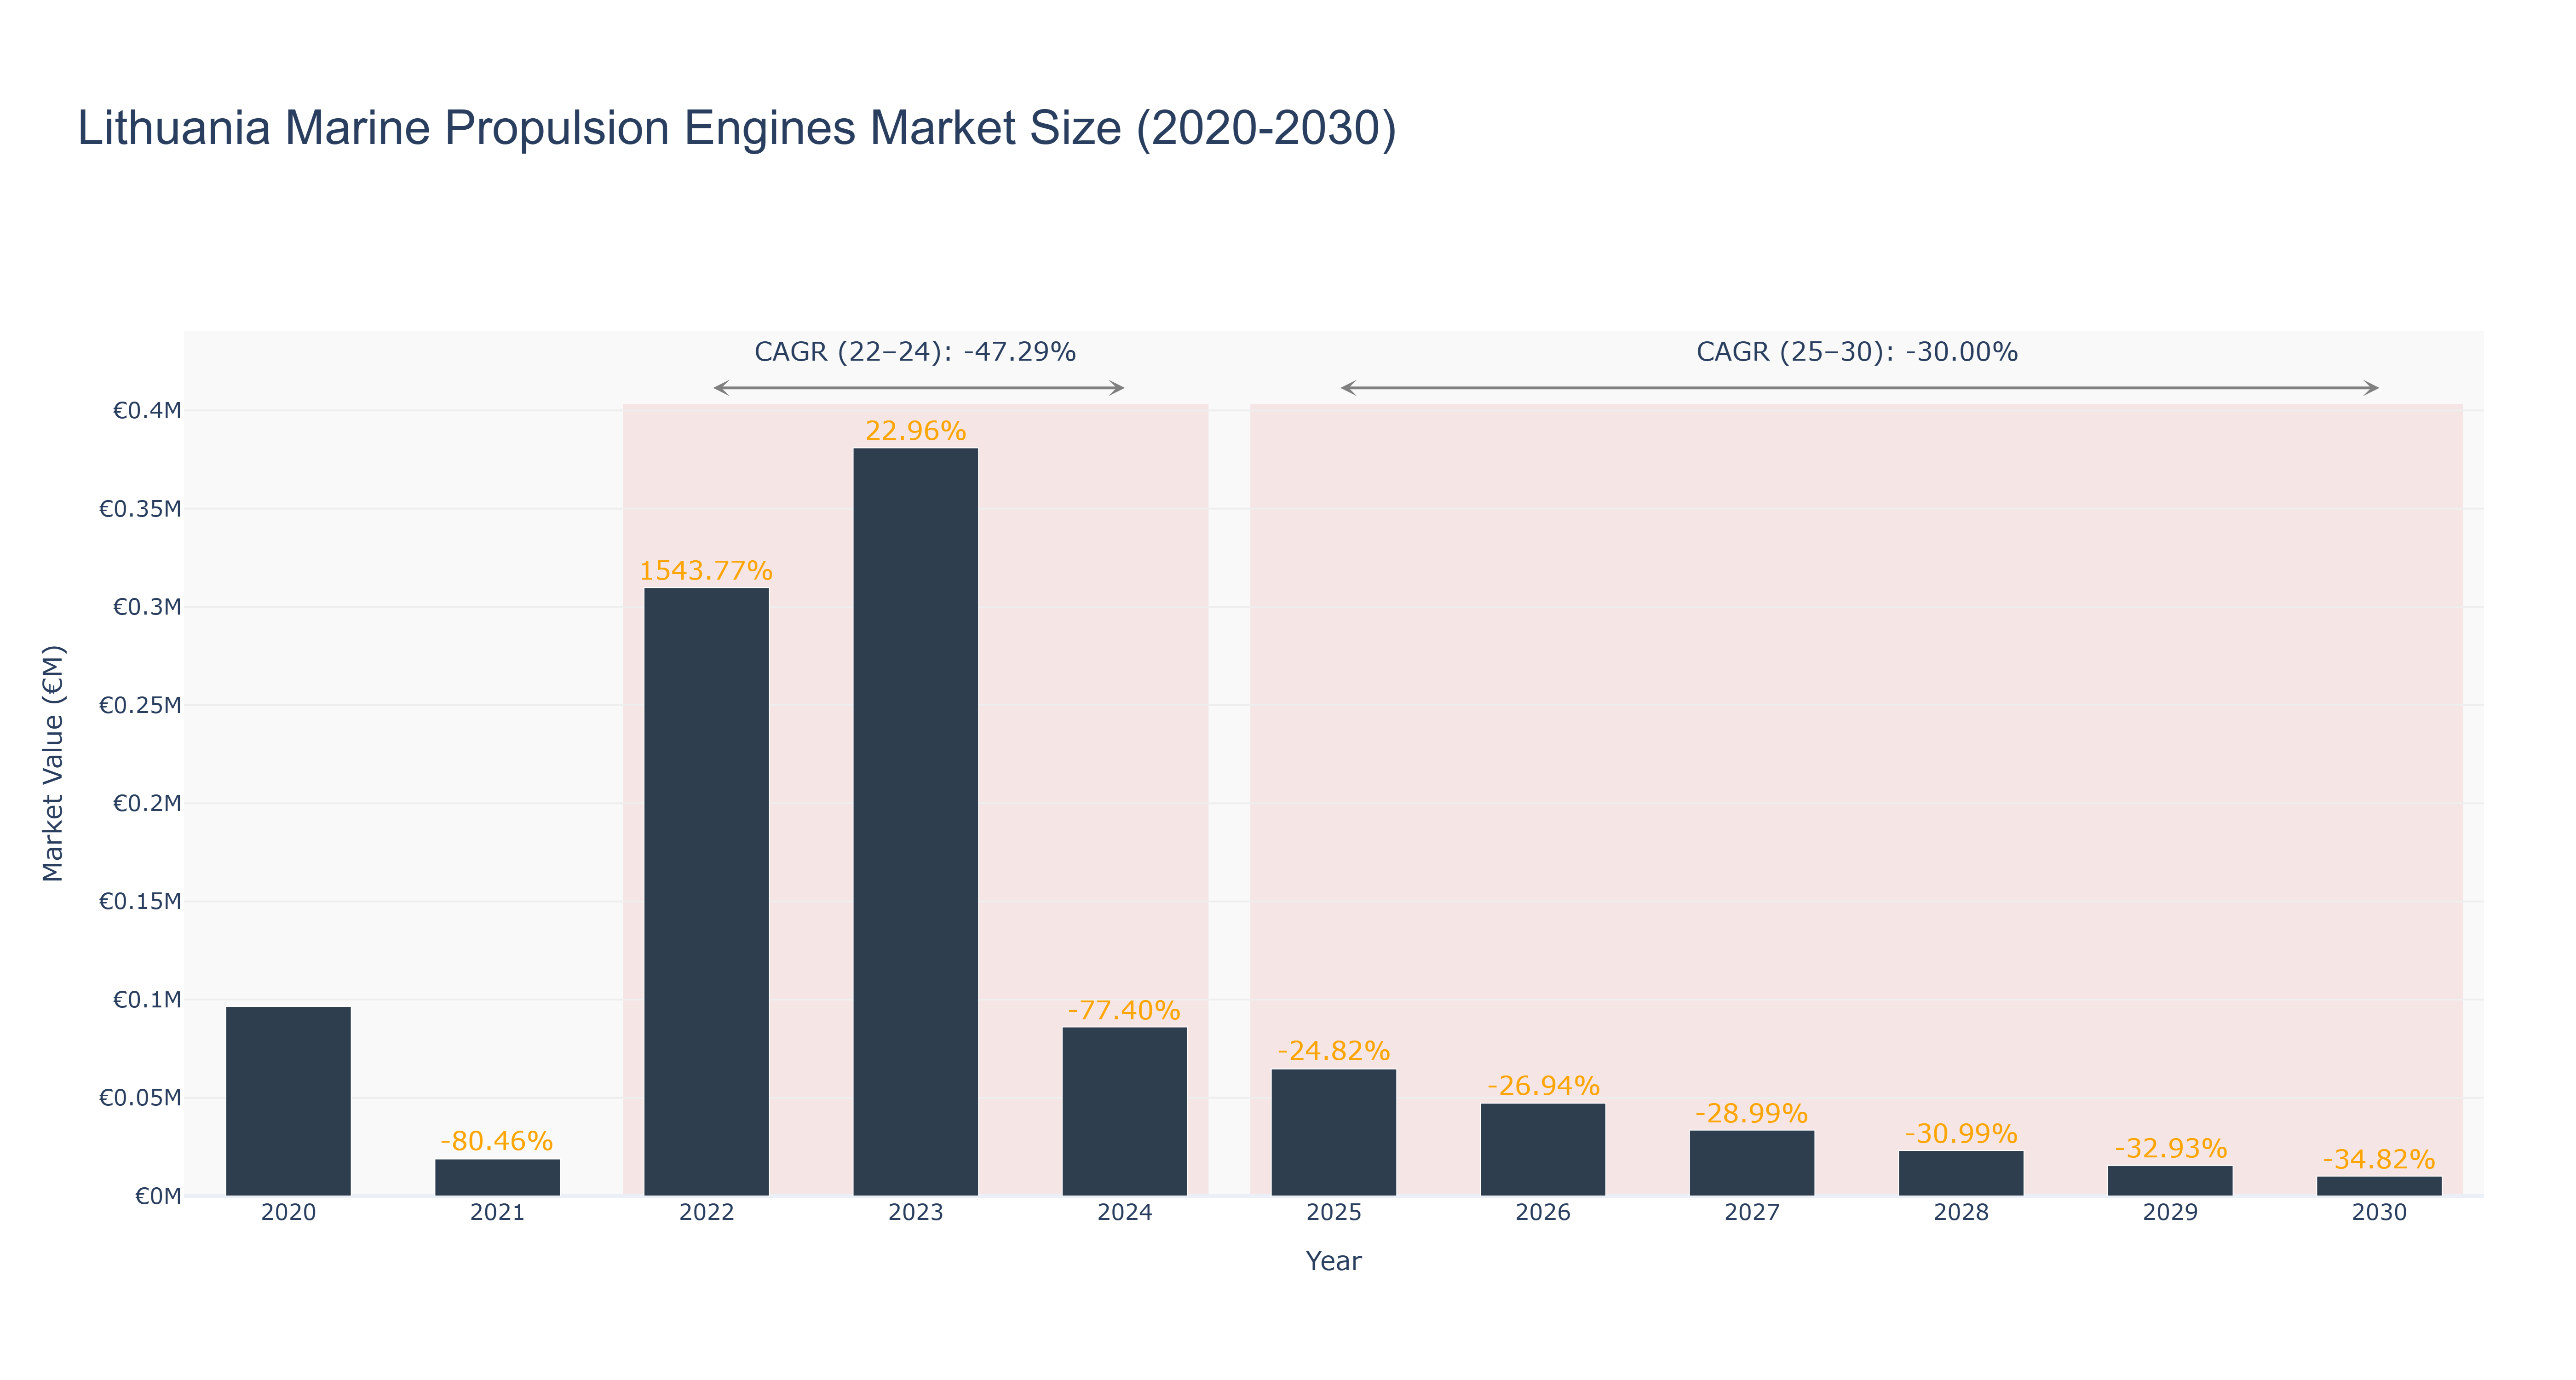Click the '2027' x-axis tick label

[1751, 1213]
